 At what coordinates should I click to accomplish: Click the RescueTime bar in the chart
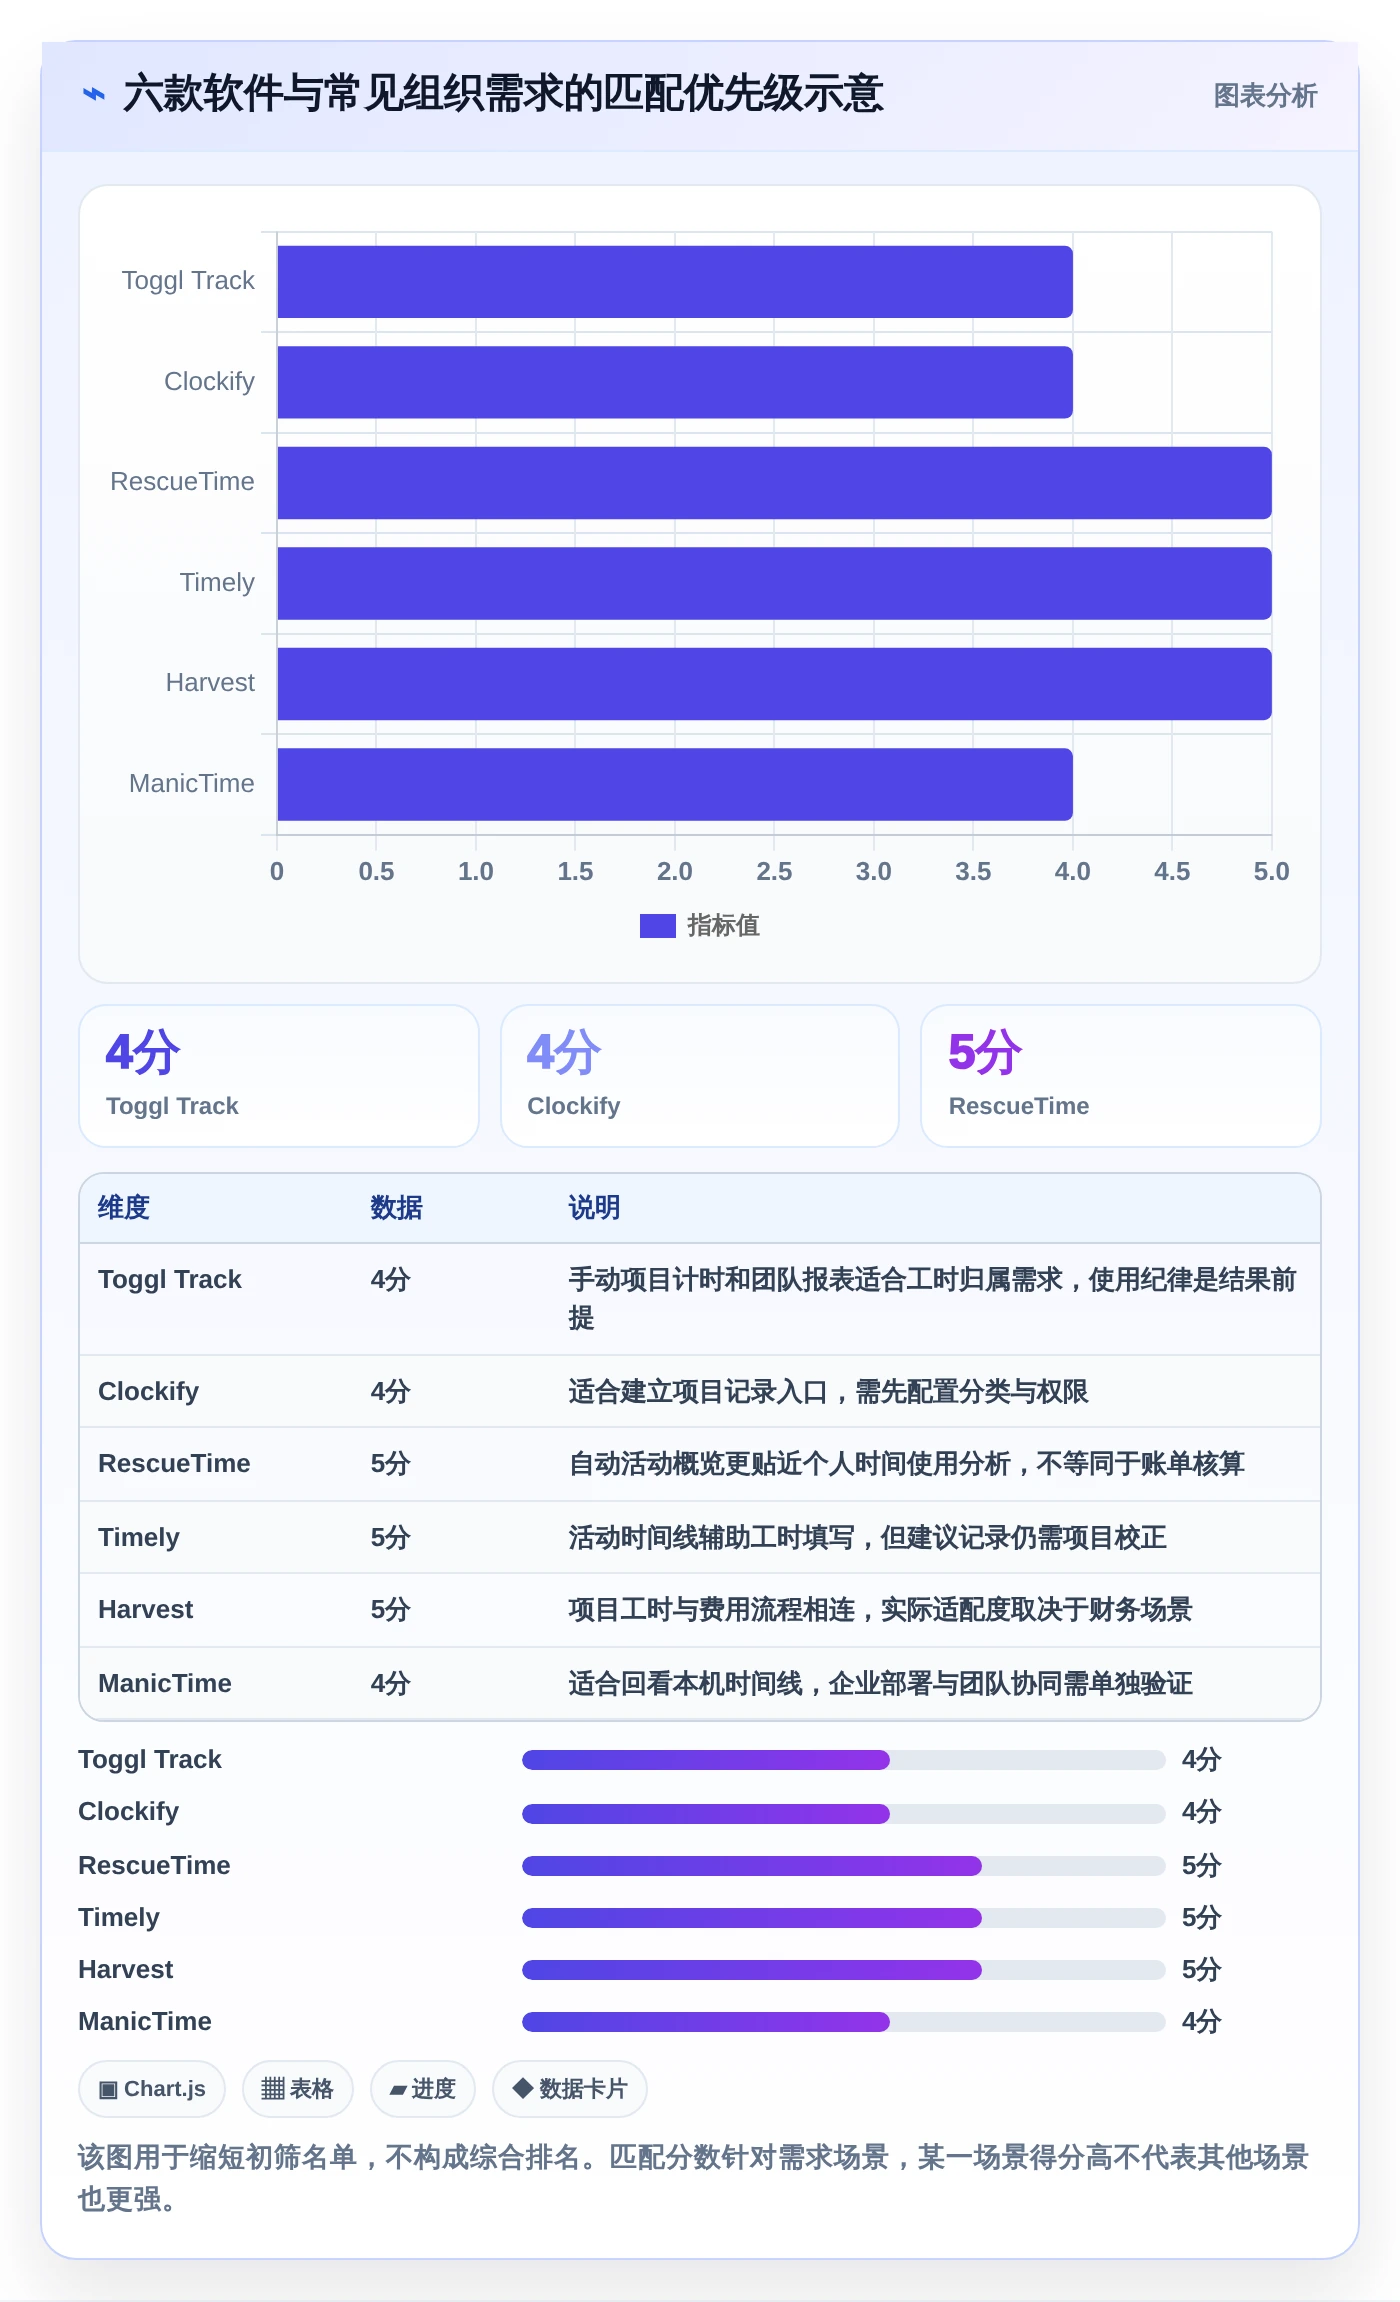[774, 483]
